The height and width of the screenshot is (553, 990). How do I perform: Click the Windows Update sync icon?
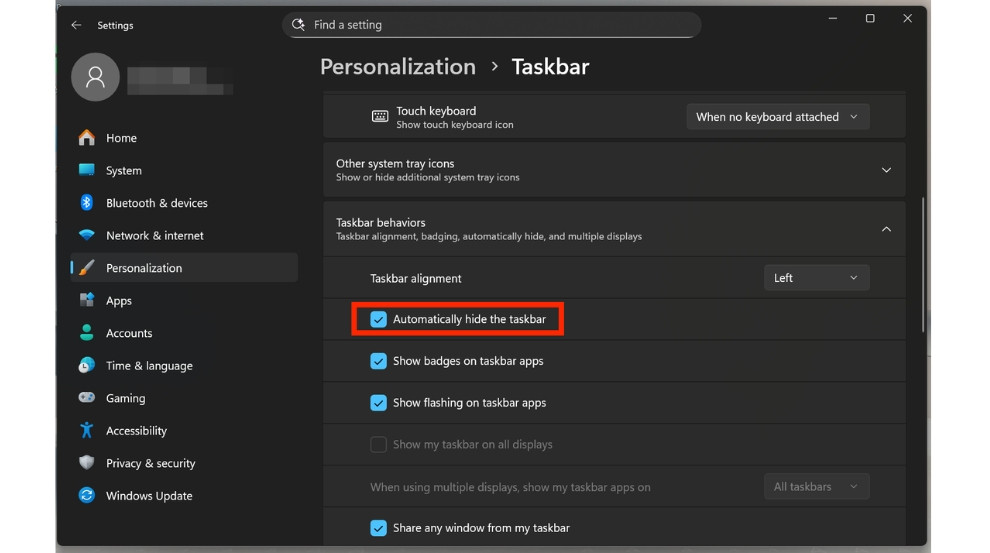click(x=87, y=496)
